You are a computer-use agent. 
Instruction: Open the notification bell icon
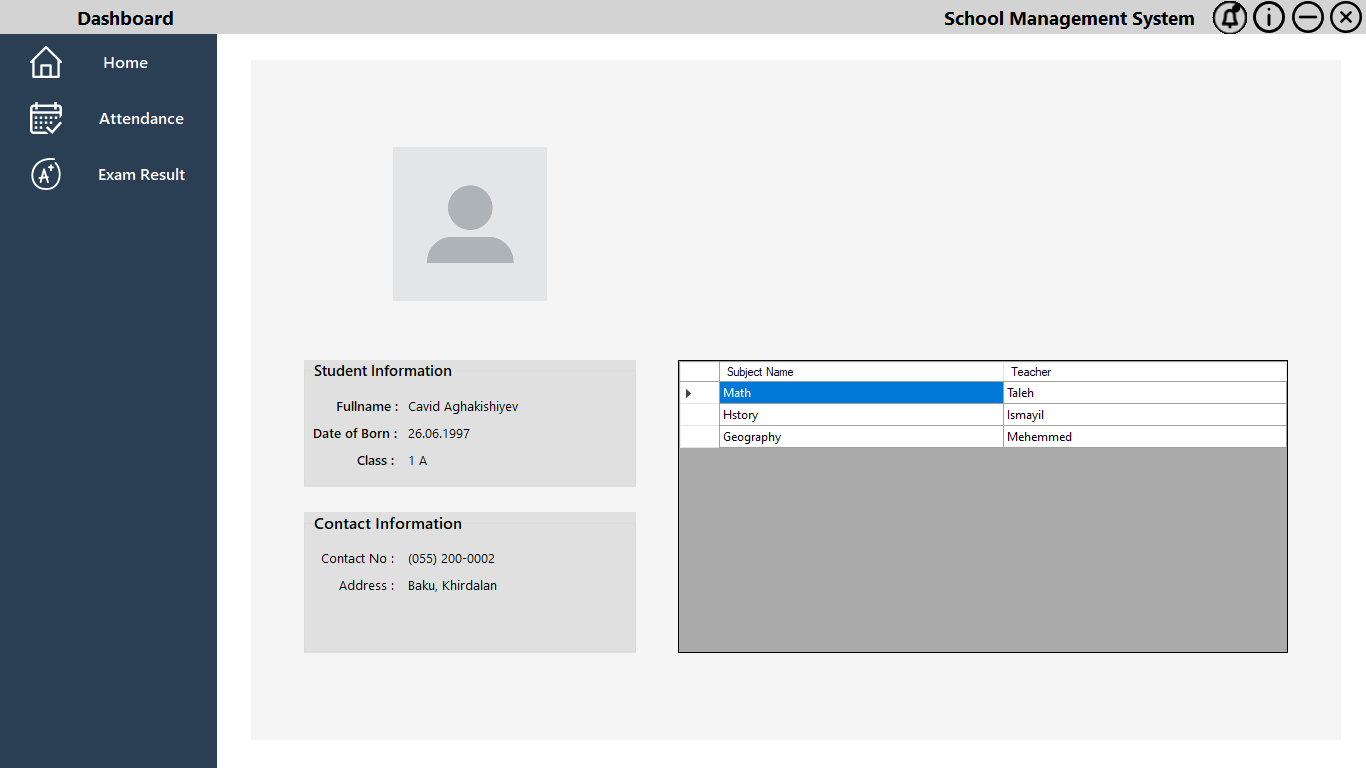1229,17
